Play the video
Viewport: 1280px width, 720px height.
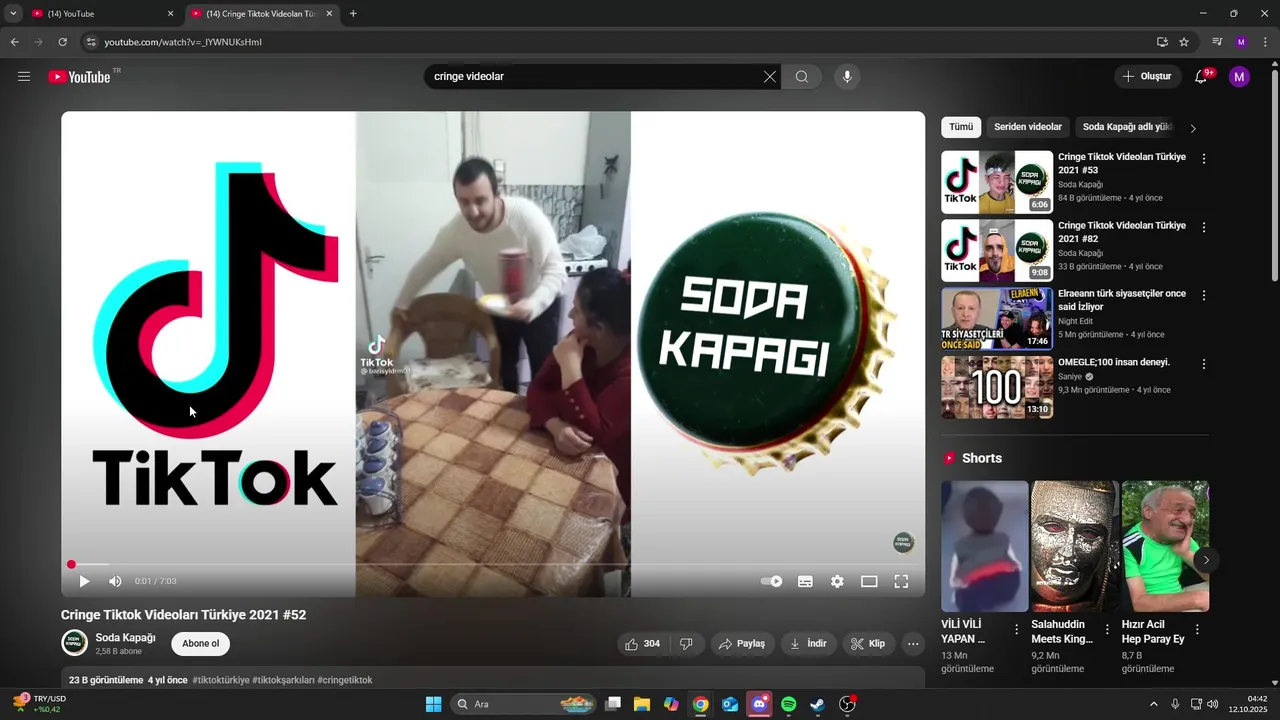tap(84, 581)
